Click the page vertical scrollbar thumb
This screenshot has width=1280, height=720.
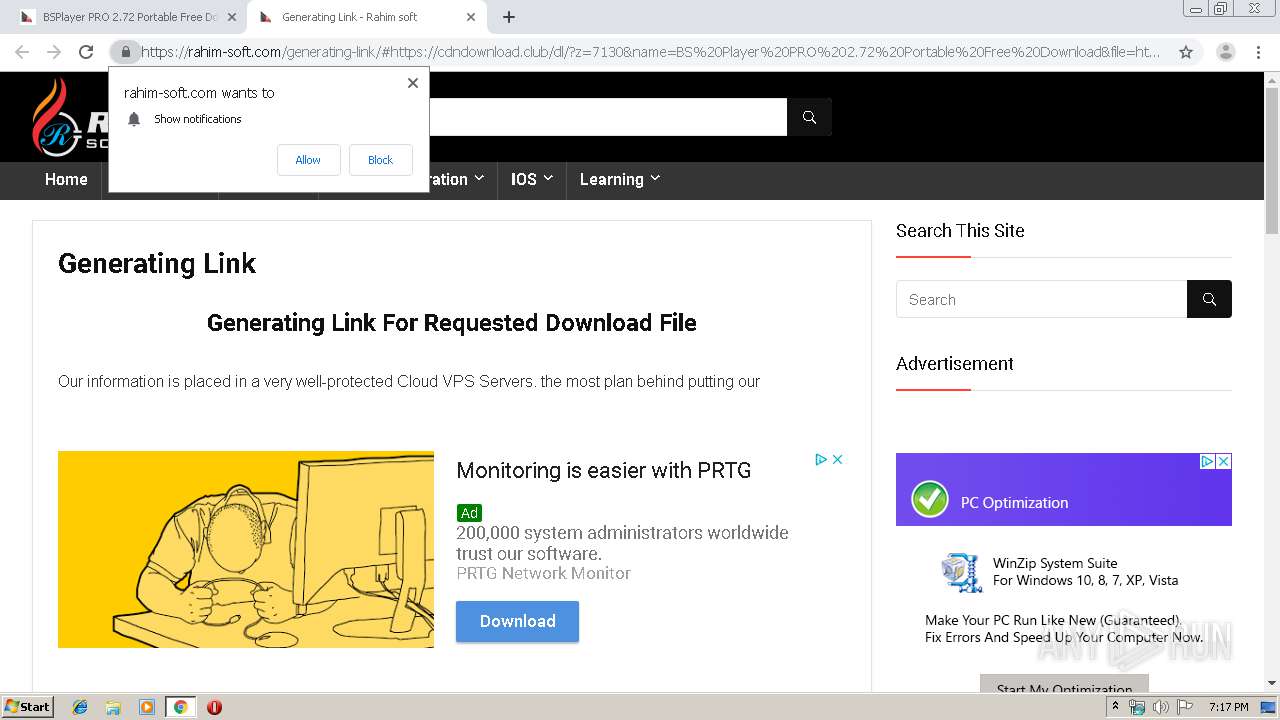(x=1272, y=160)
